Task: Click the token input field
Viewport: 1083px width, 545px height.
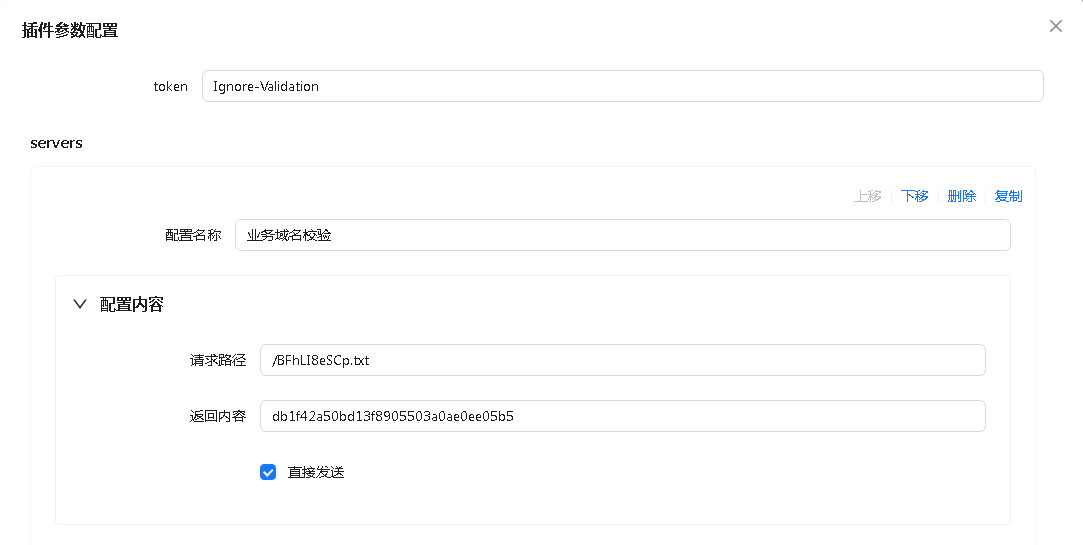Action: (x=622, y=86)
